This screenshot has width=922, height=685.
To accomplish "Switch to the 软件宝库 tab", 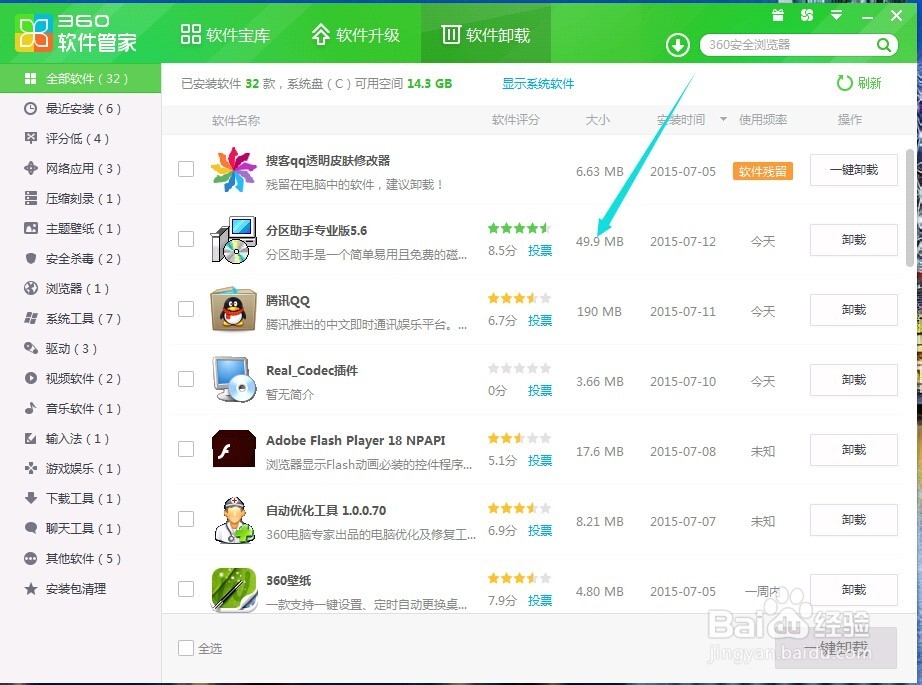I will click(x=227, y=33).
